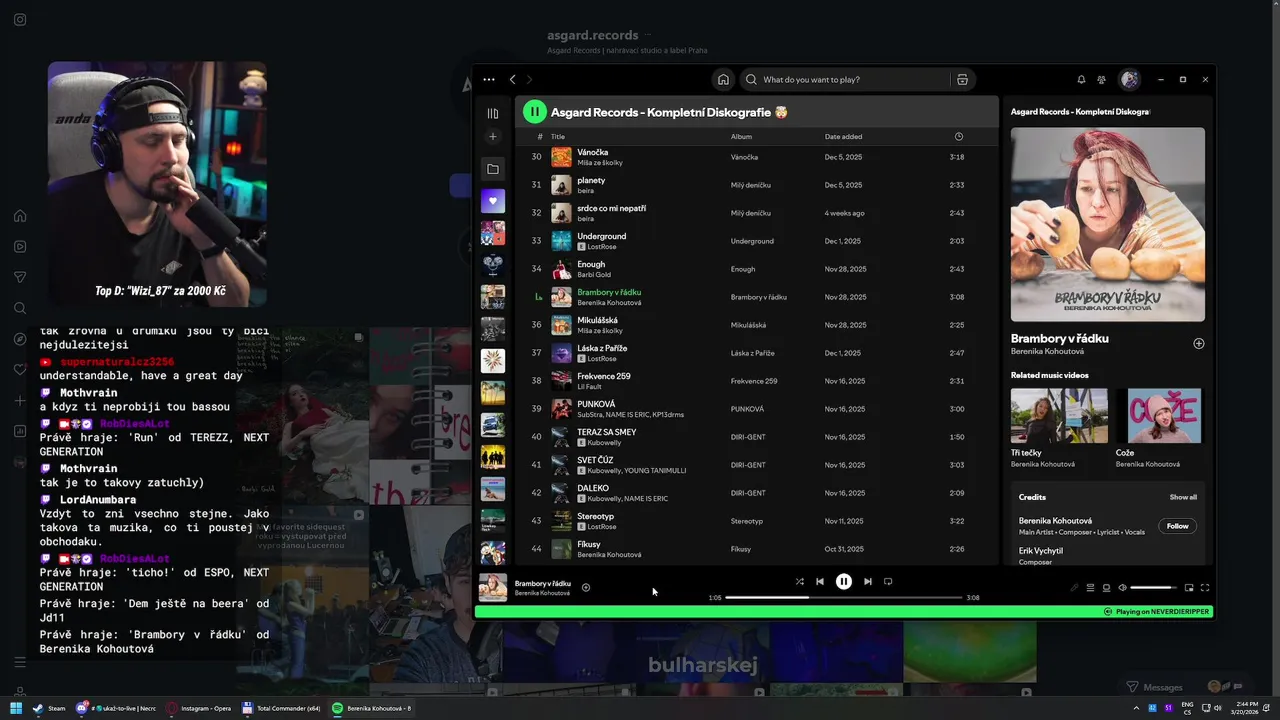
Task: Seek within the song progress bar
Action: click(x=844, y=597)
